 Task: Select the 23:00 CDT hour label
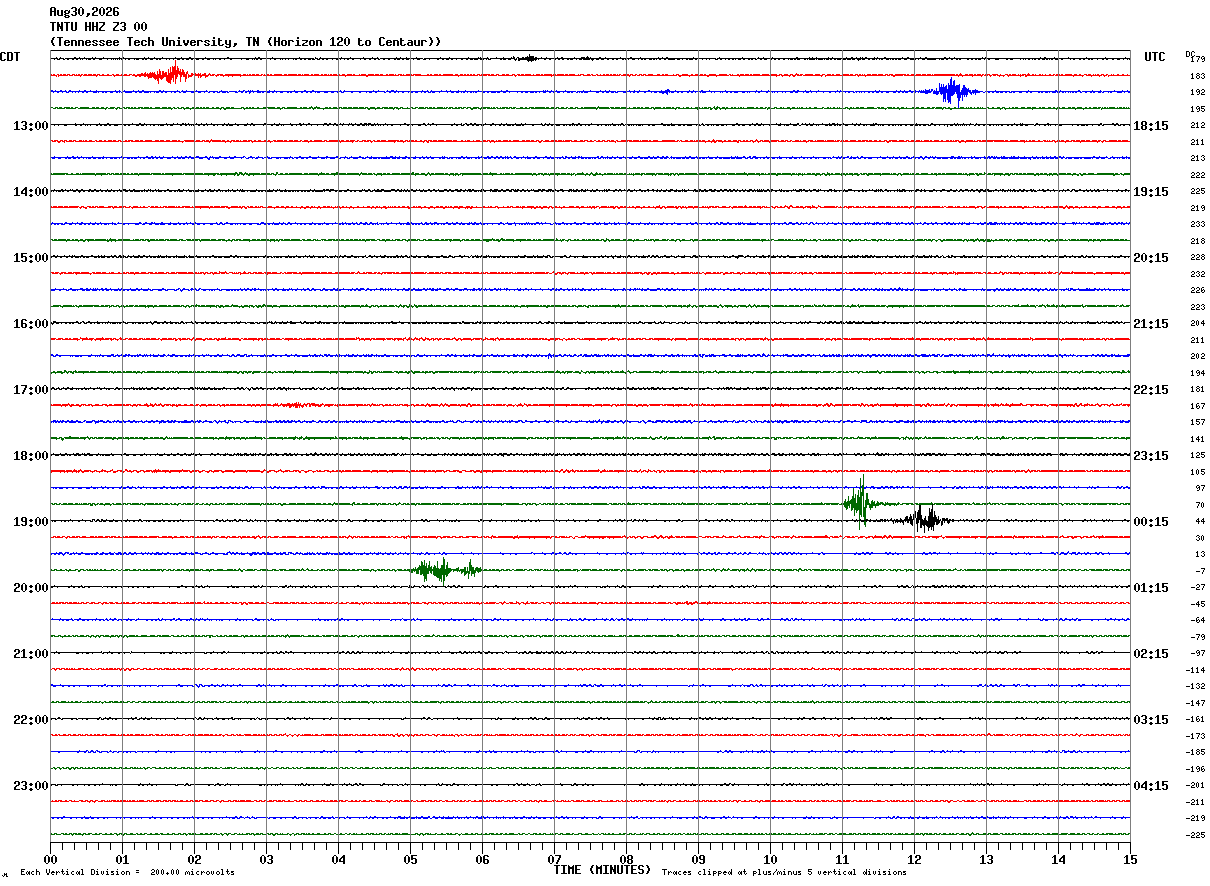pyautogui.click(x=30, y=785)
